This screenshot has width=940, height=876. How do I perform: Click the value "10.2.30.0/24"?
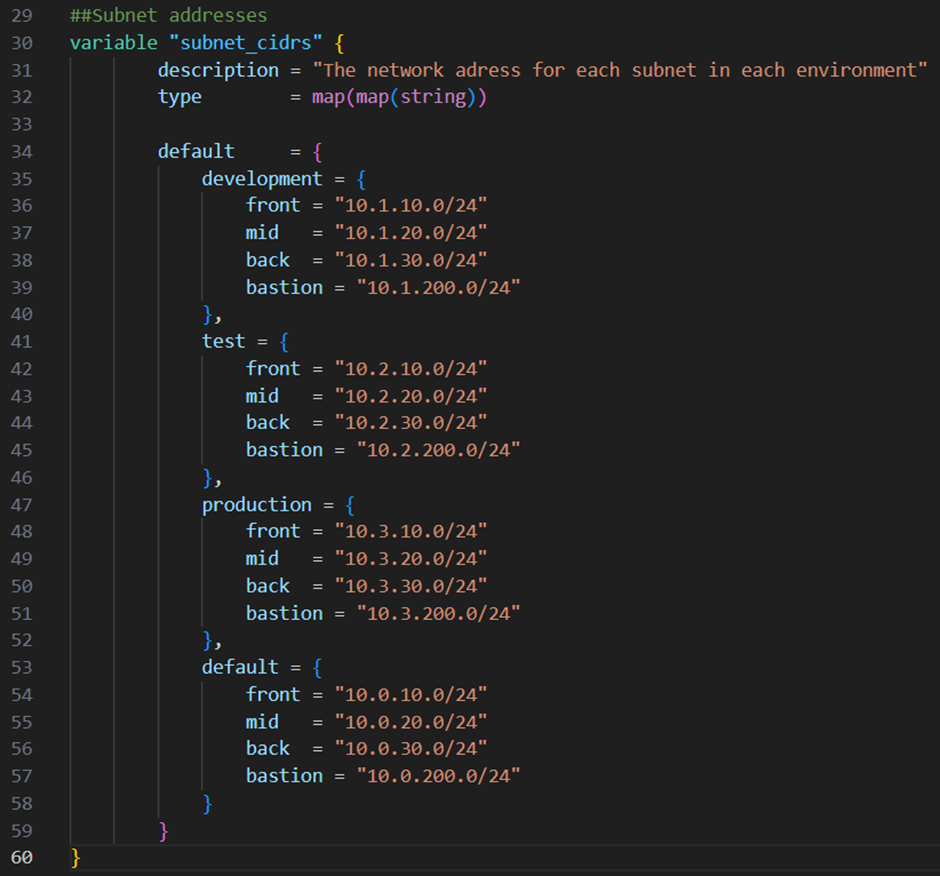[x=411, y=423]
